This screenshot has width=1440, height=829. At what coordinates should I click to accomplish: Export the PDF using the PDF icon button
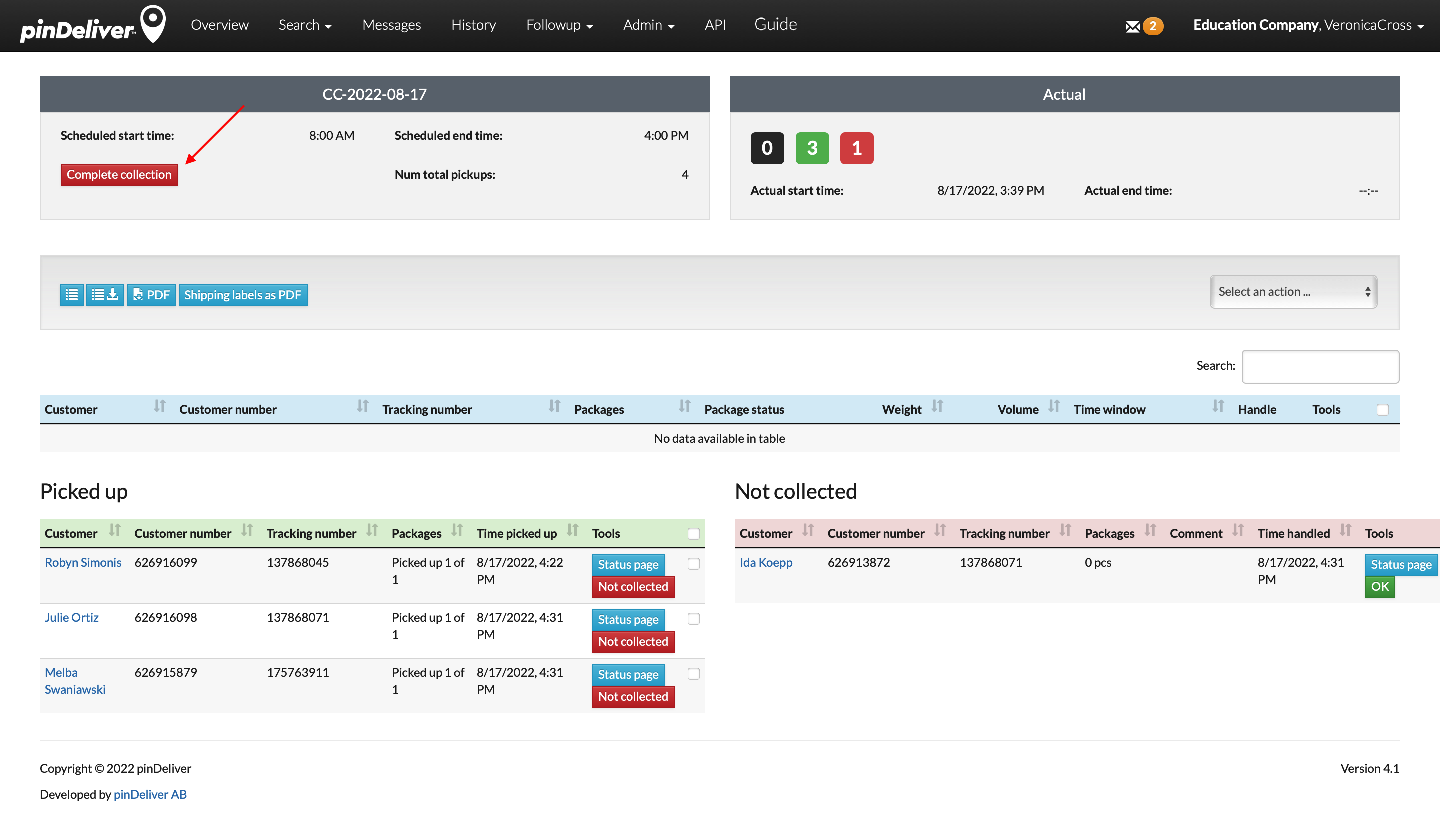pyautogui.click(x=151, y=295)
